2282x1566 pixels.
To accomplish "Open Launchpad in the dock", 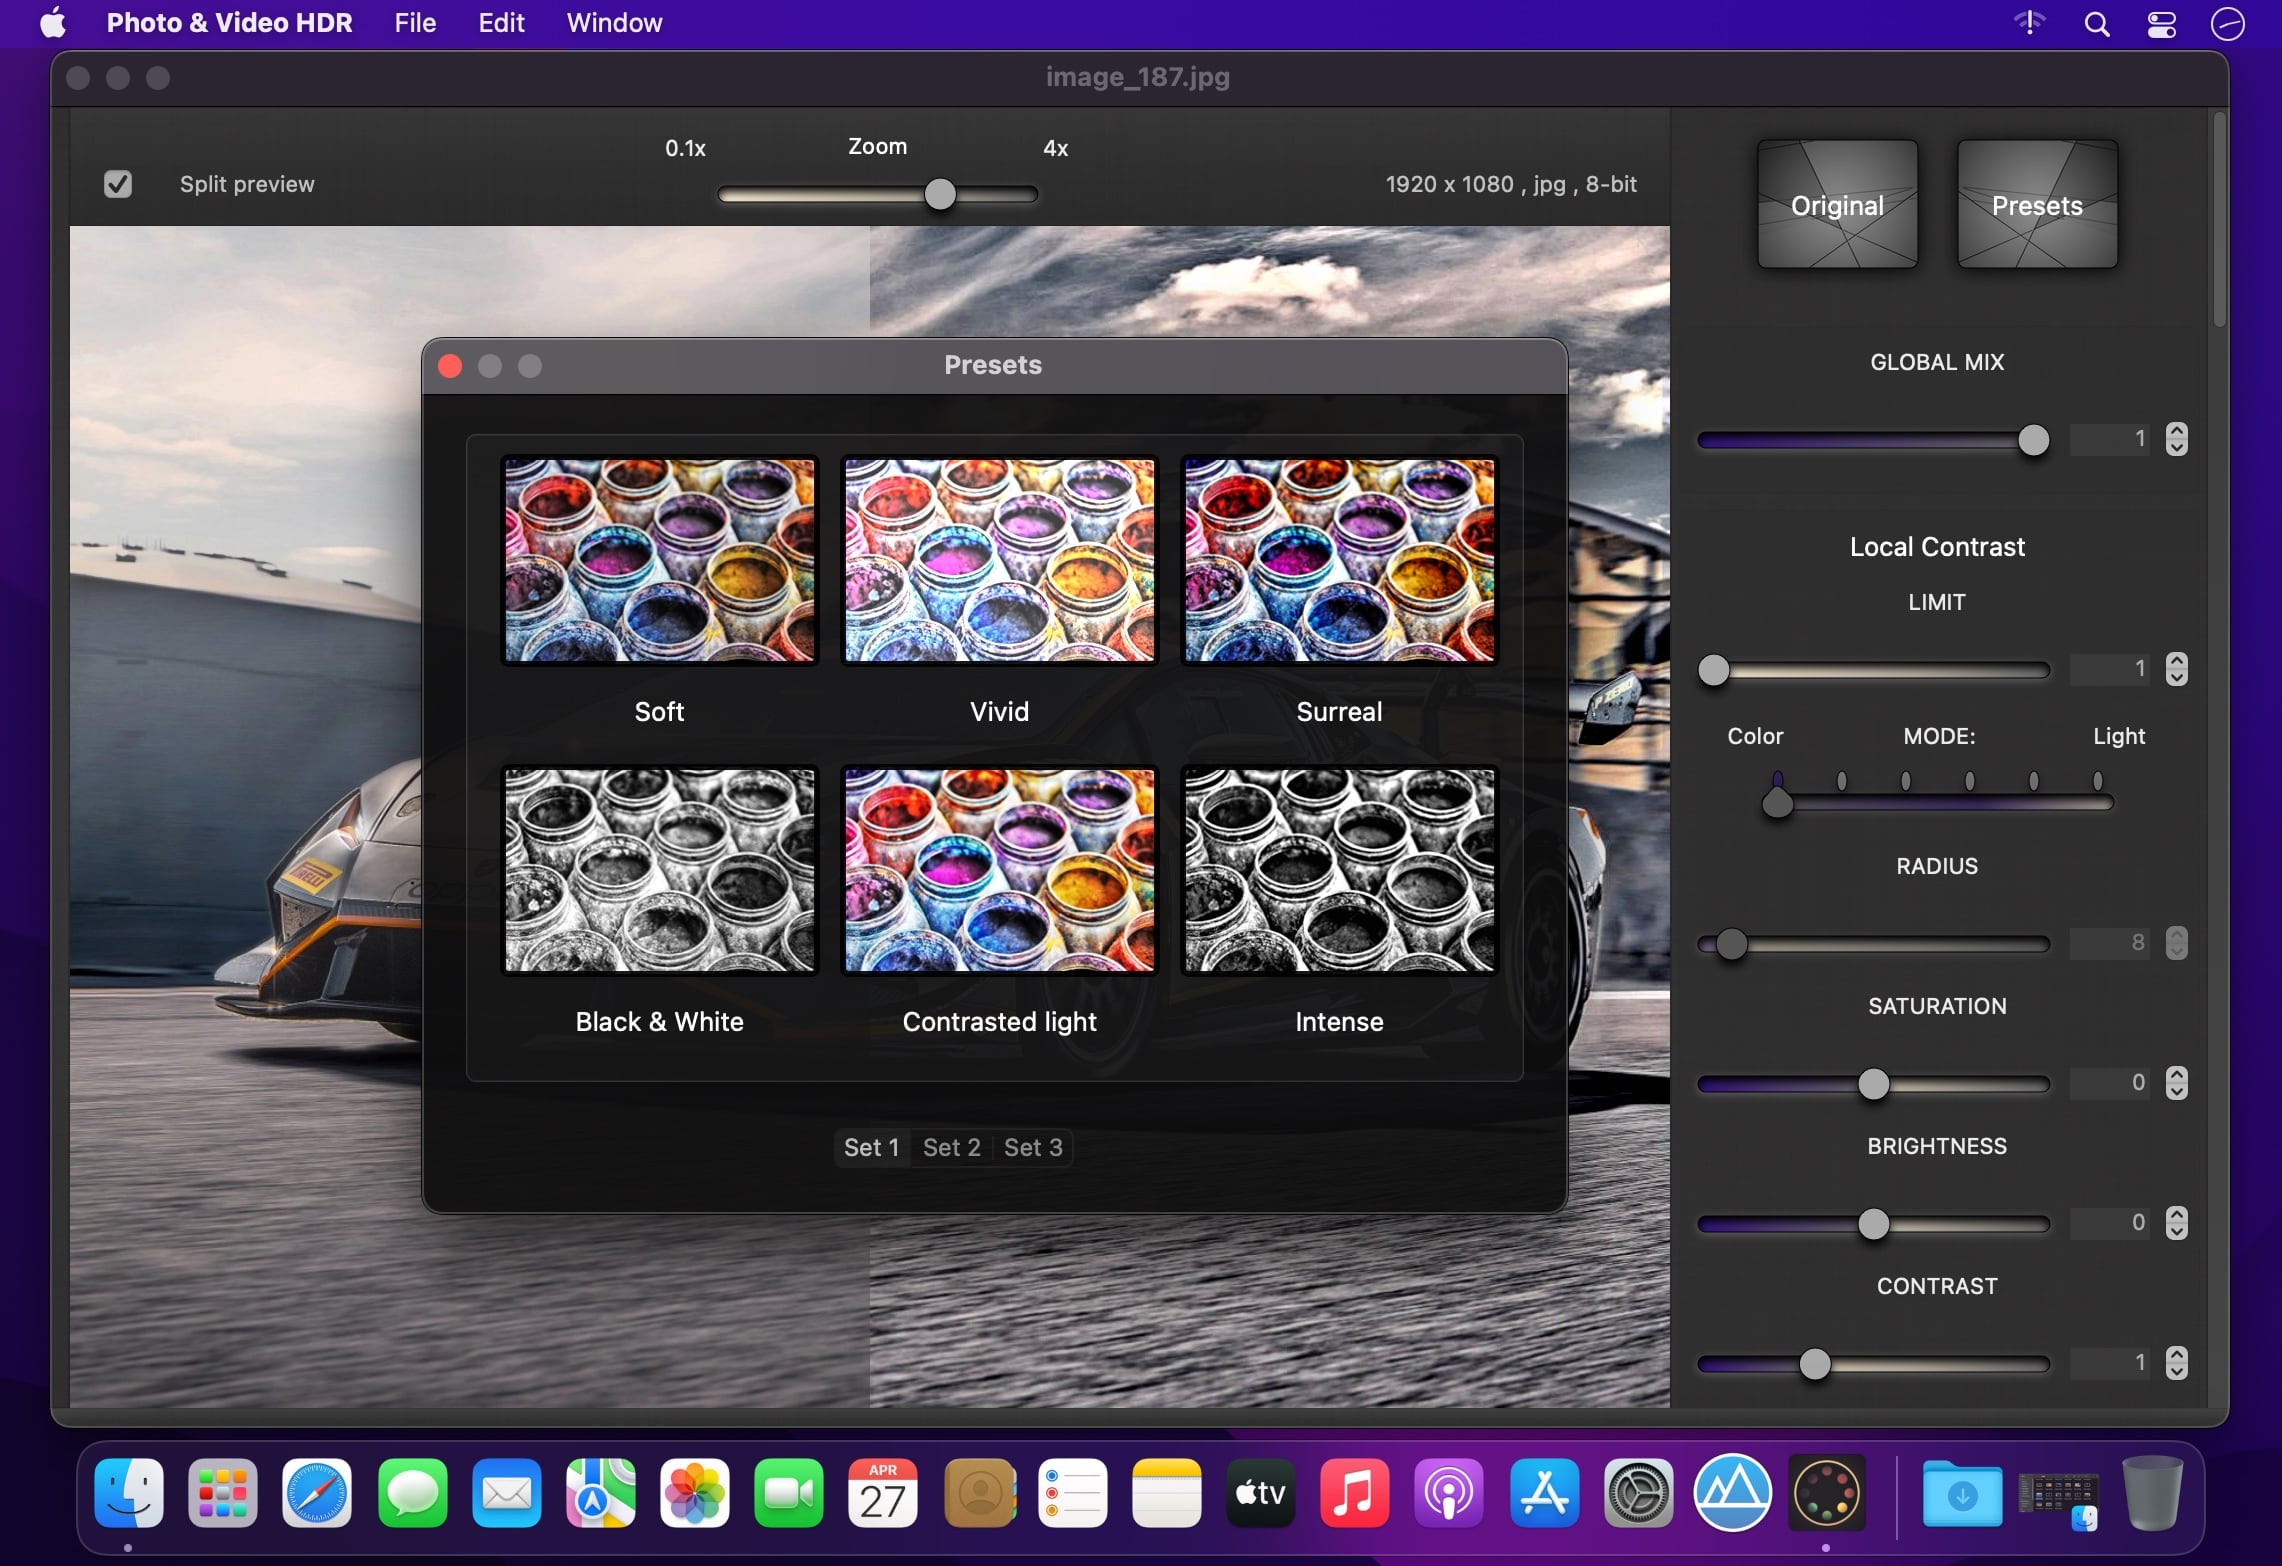I will coord(223,1494).
